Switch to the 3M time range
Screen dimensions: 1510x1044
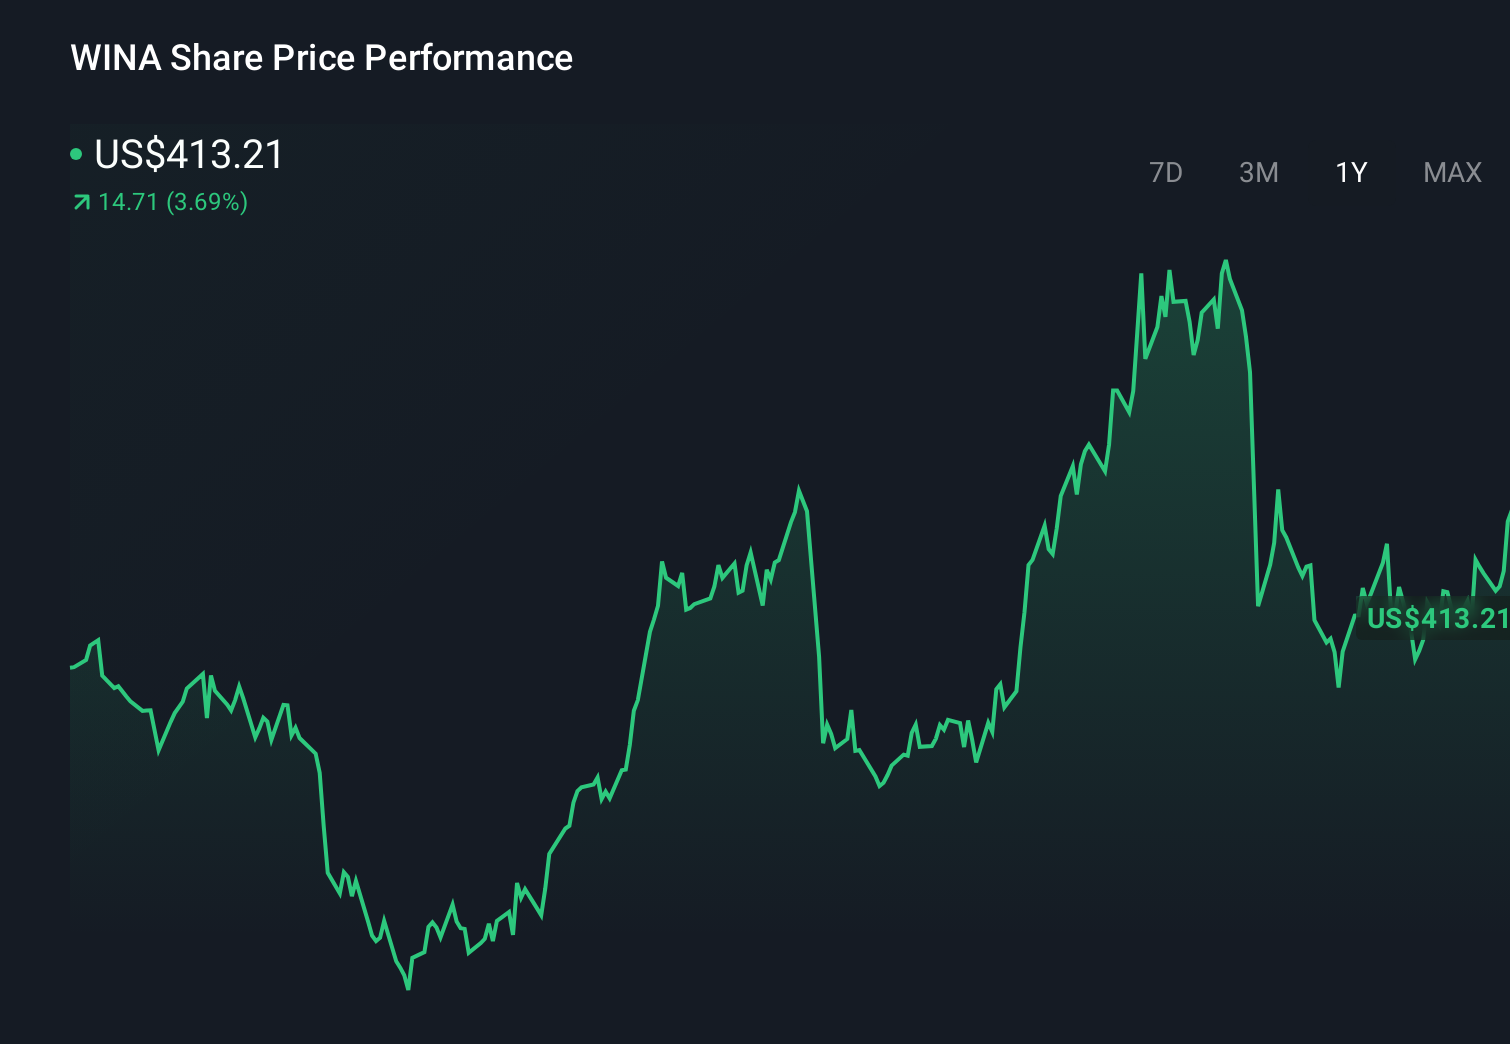tap(1259, 172)
